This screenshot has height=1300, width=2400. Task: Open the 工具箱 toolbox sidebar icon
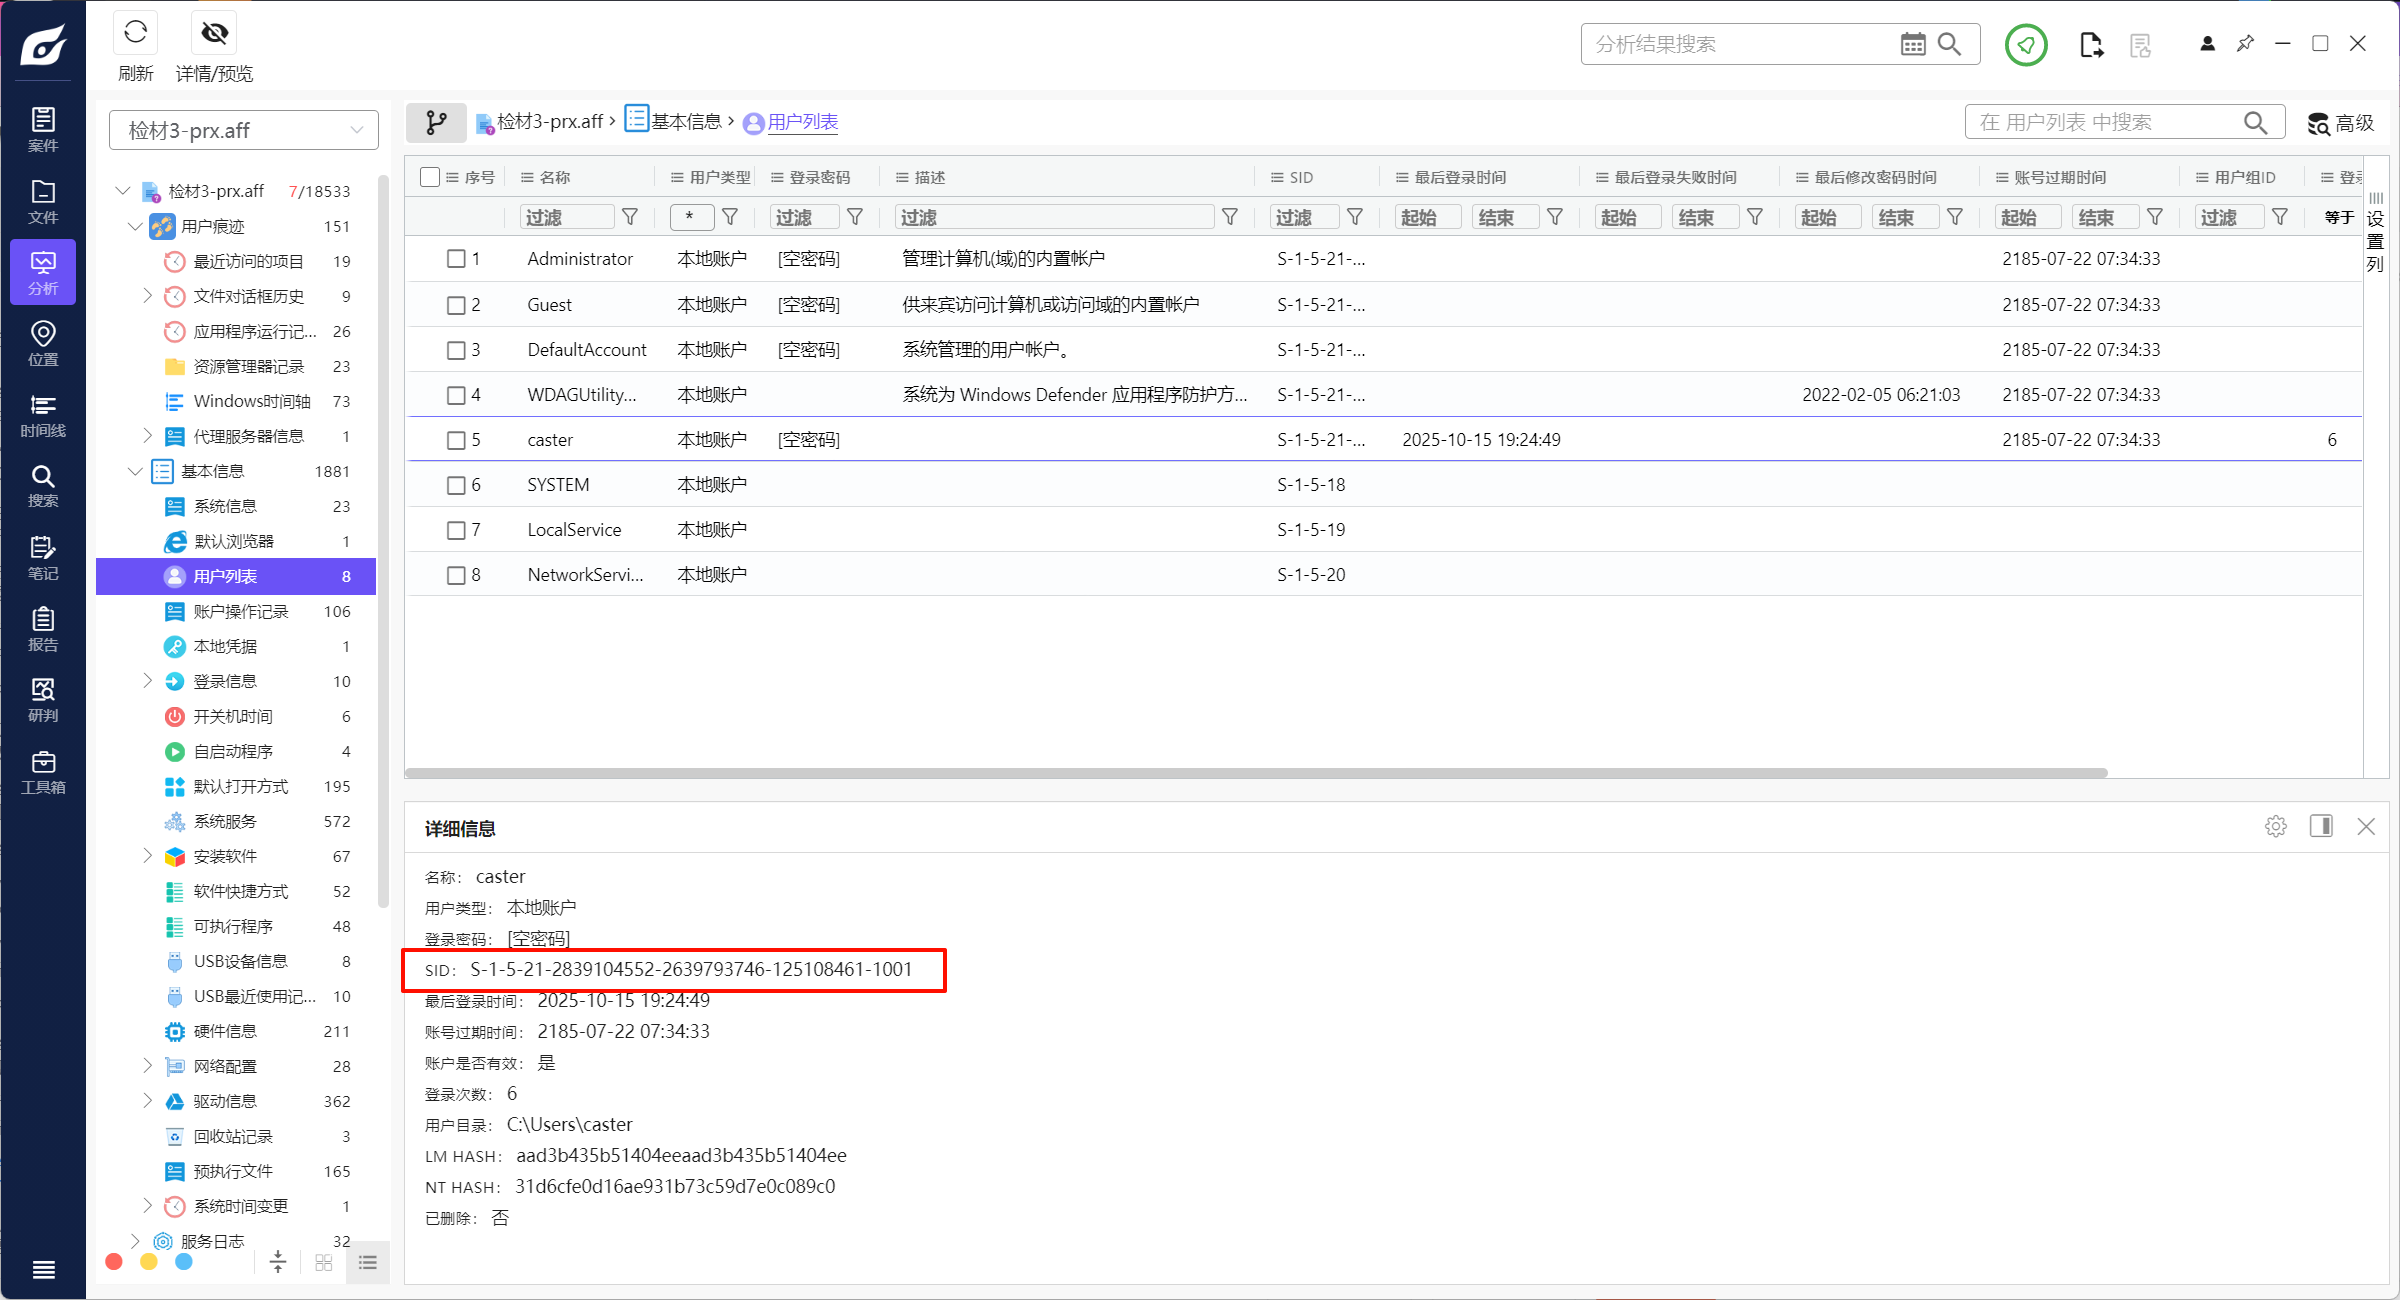[x=43, y=772]
